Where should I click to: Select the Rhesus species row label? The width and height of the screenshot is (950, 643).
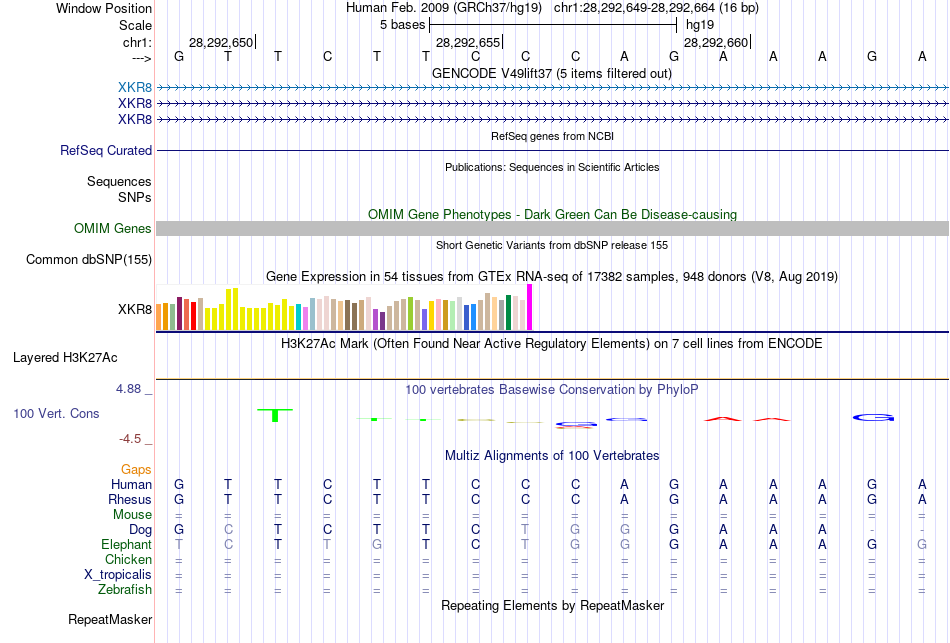130,499
